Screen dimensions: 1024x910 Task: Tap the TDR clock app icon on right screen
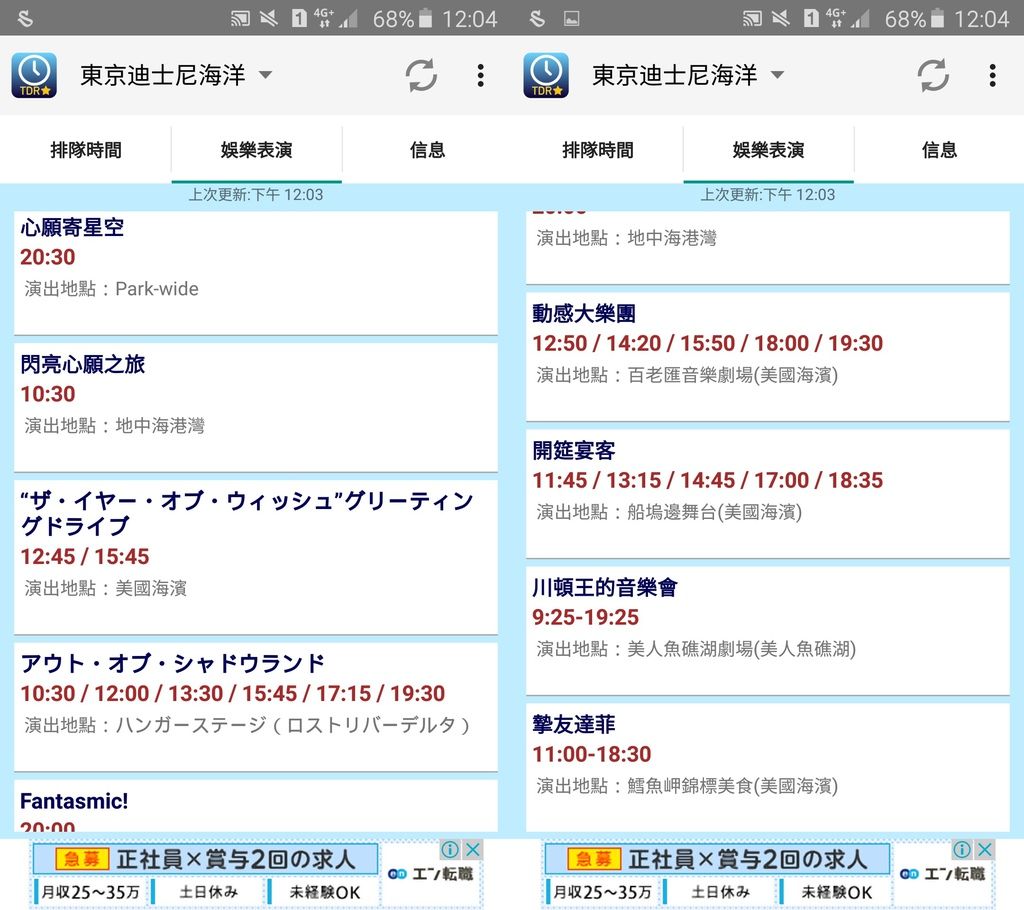pos(546,76)
